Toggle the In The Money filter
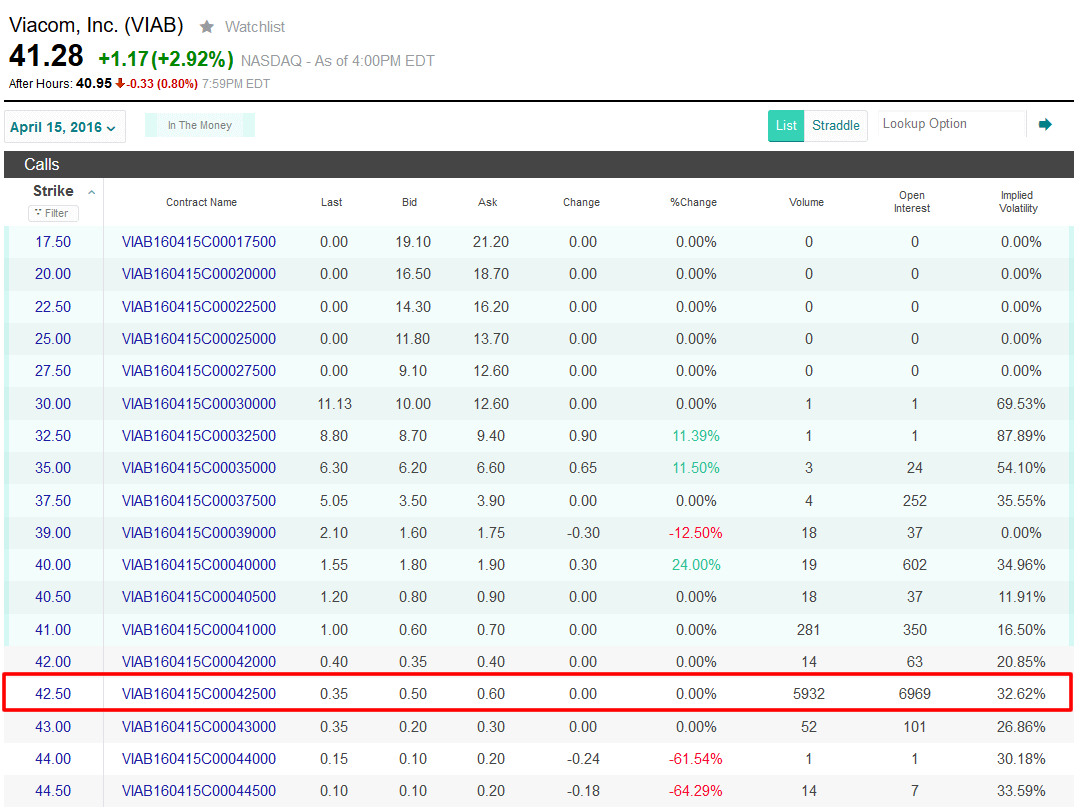 tap(199, 125)
